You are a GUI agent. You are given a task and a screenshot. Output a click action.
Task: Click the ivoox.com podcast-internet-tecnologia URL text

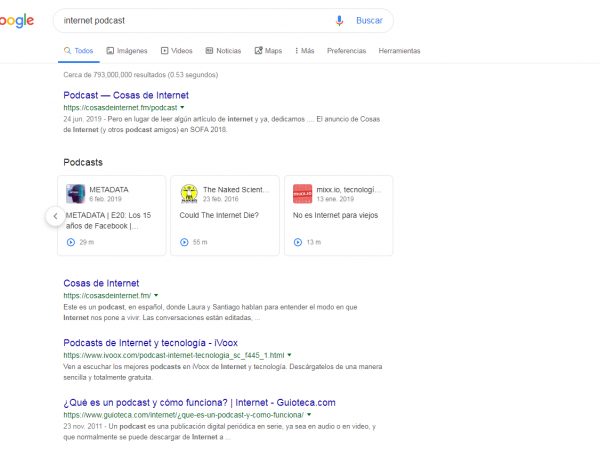pos(174,355)
